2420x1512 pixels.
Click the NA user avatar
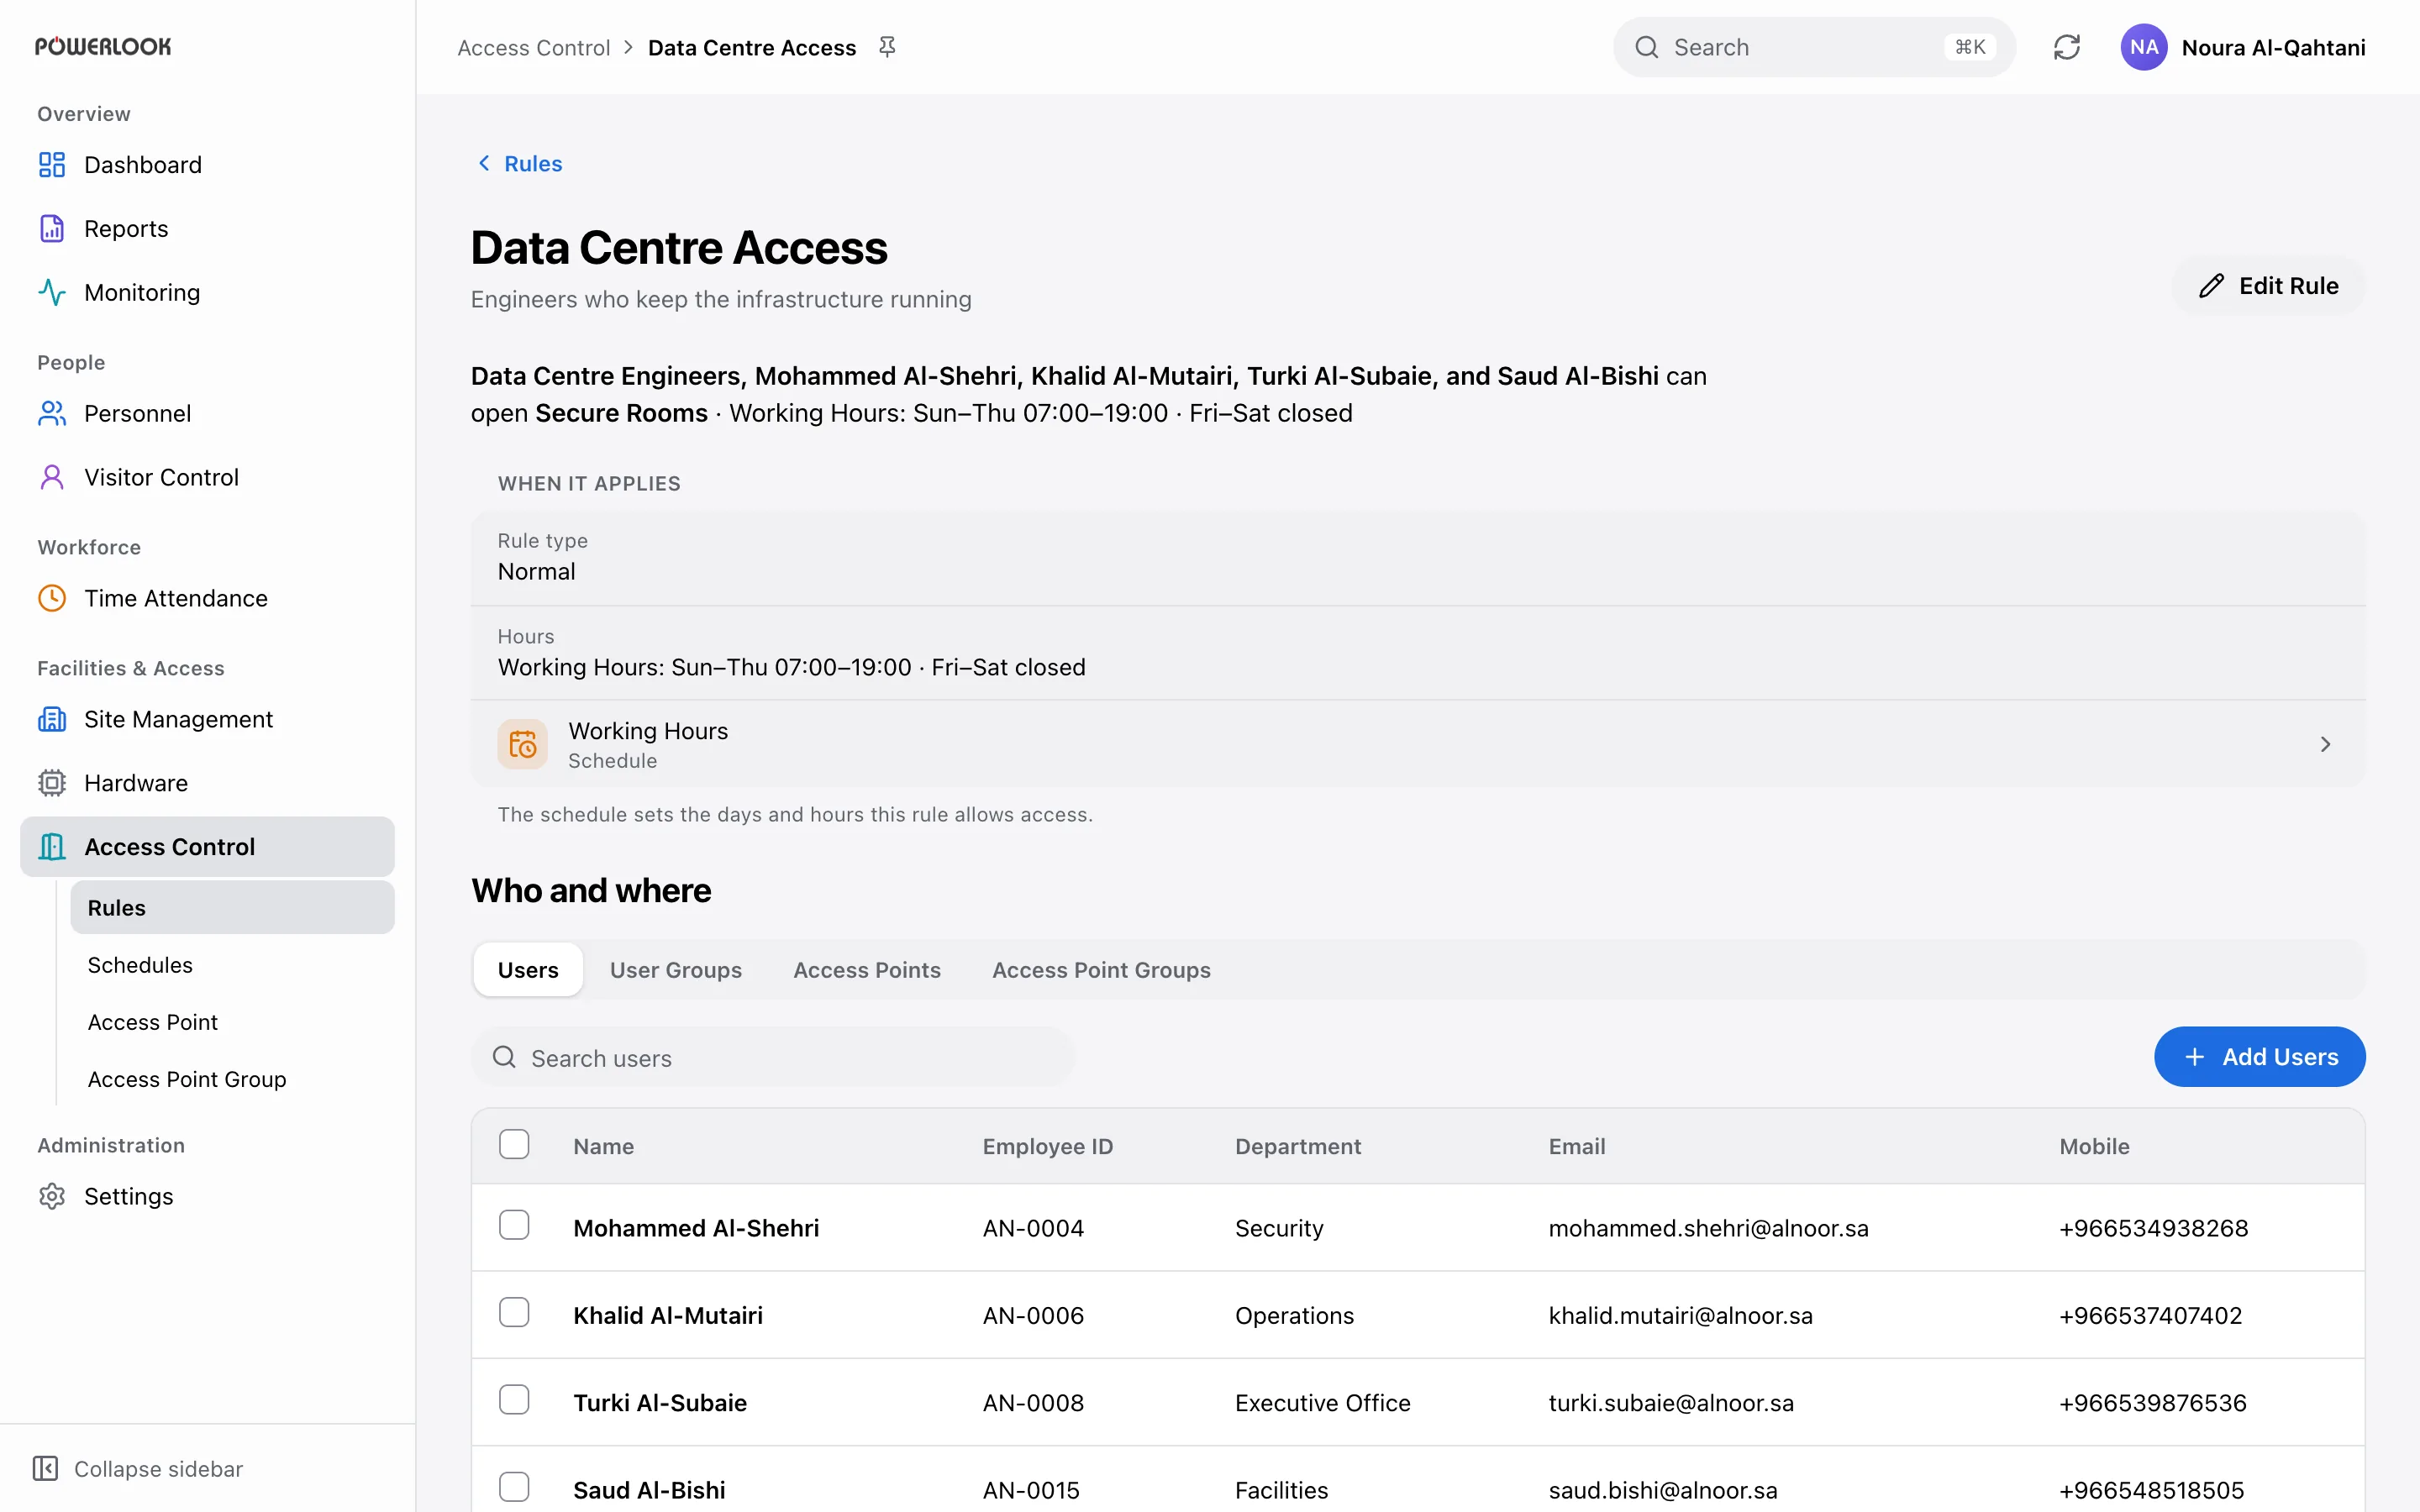pyautogui.click(x=2144, y=47)
